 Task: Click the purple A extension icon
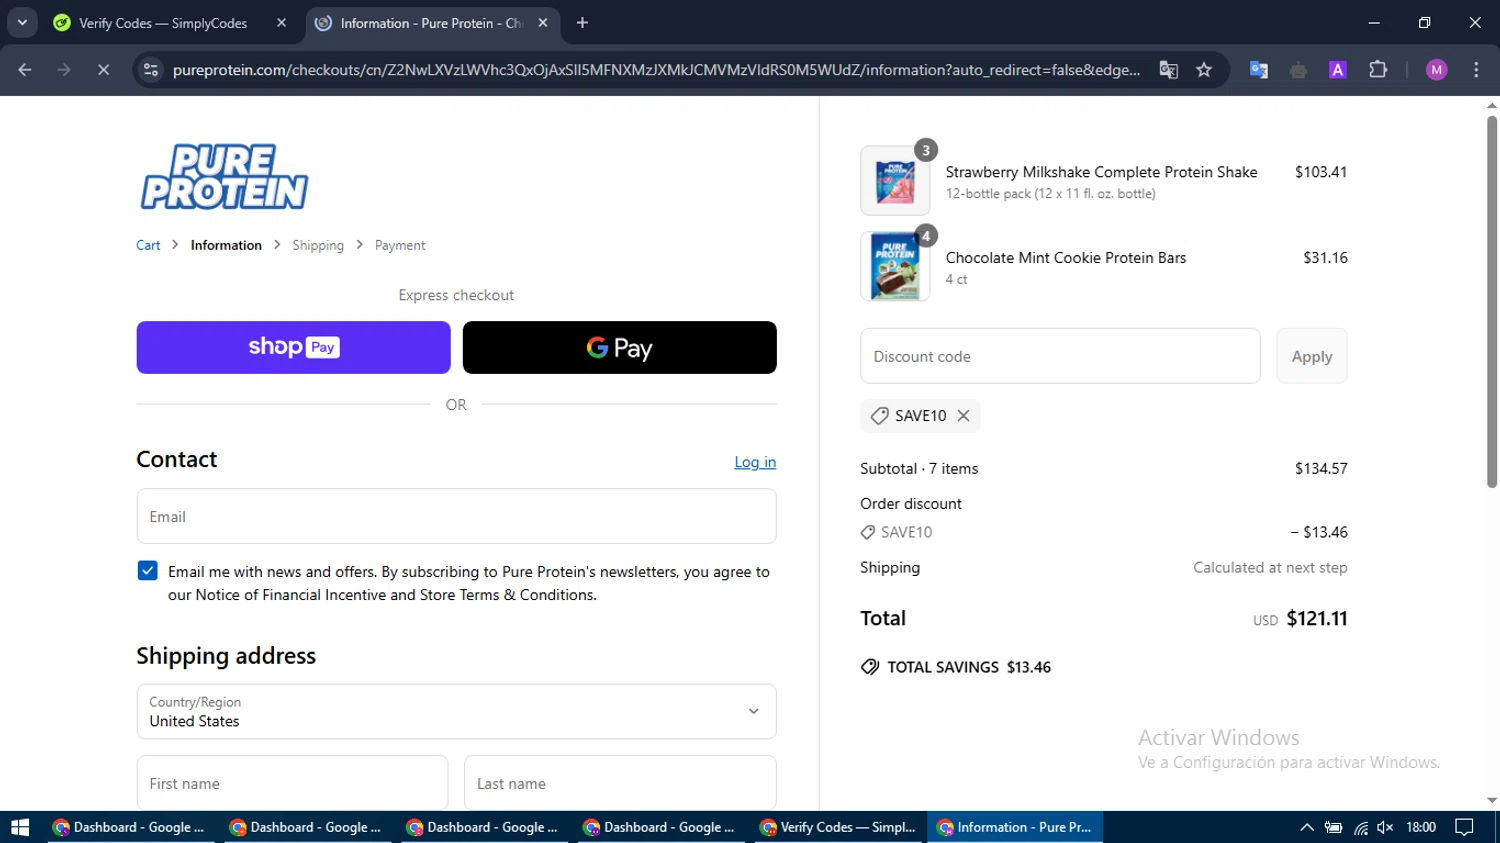(1337, 70)
